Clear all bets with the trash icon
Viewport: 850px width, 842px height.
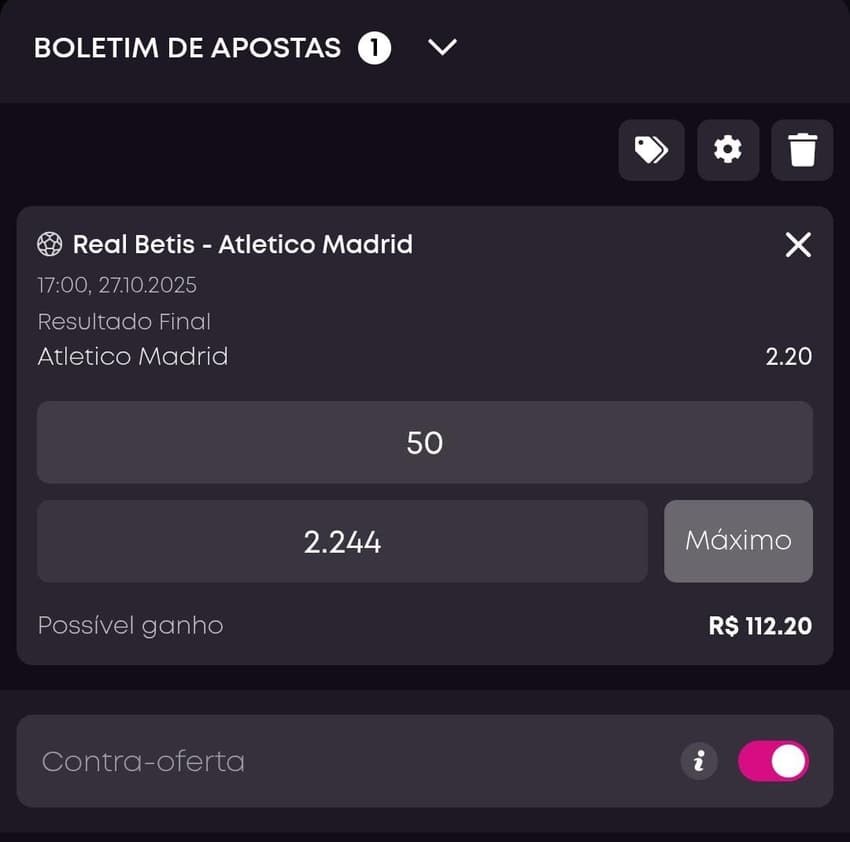801,150
